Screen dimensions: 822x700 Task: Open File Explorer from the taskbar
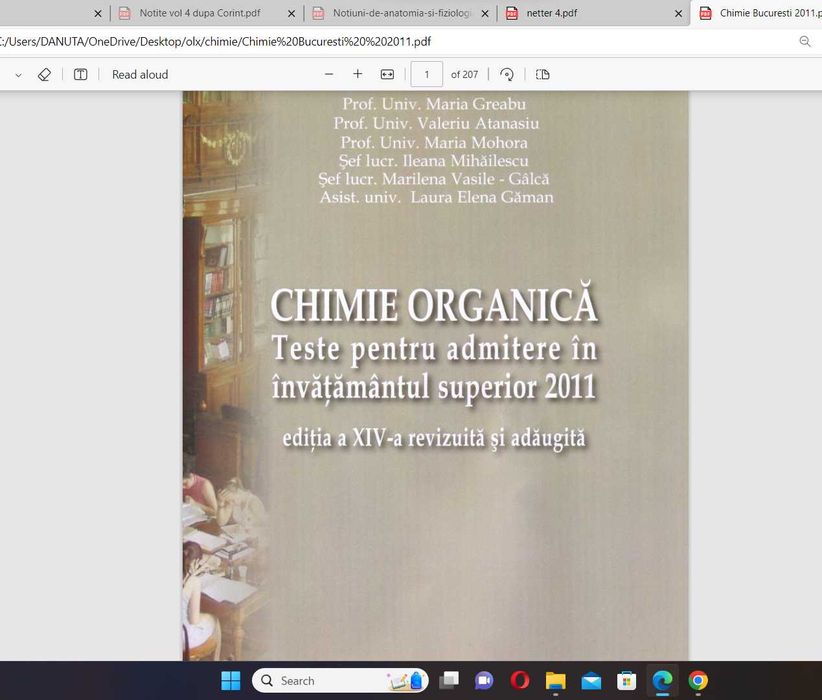556,681
